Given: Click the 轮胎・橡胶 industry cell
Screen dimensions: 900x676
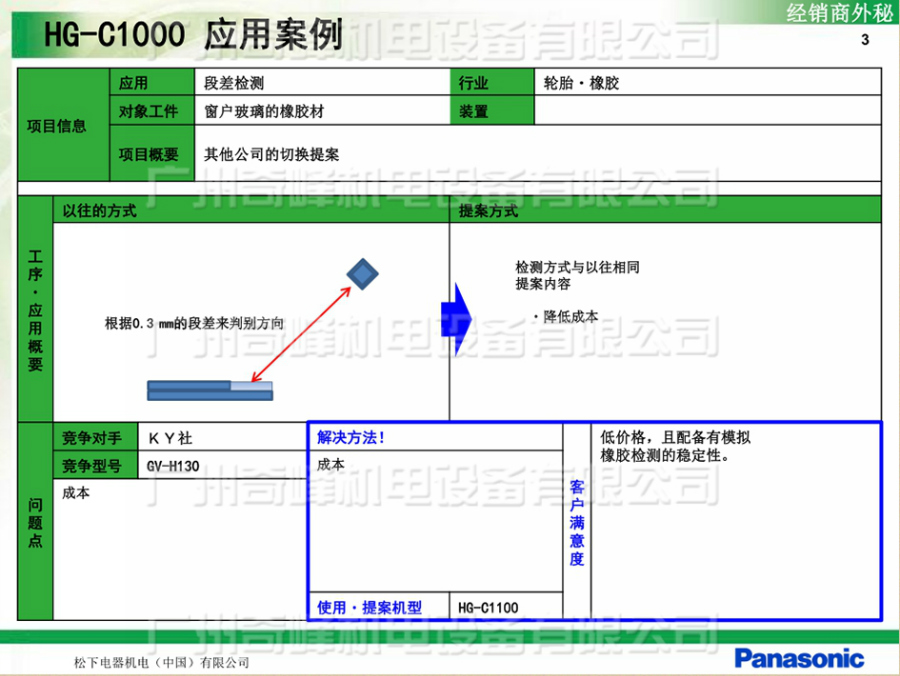Looking at the screenshot, I should click(x=582, y=84).
